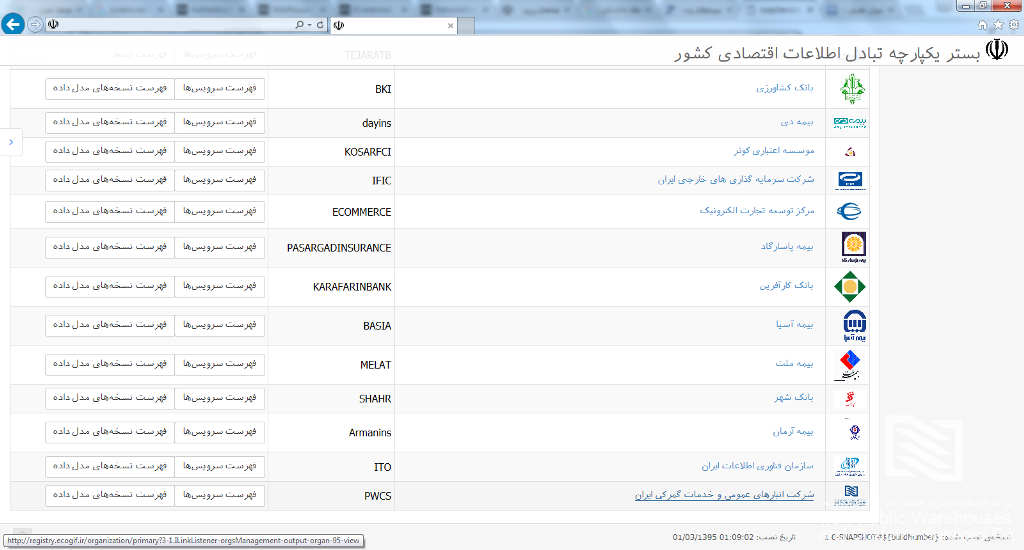Click the Bimeh Asia logo icon

tap(854, 325)
